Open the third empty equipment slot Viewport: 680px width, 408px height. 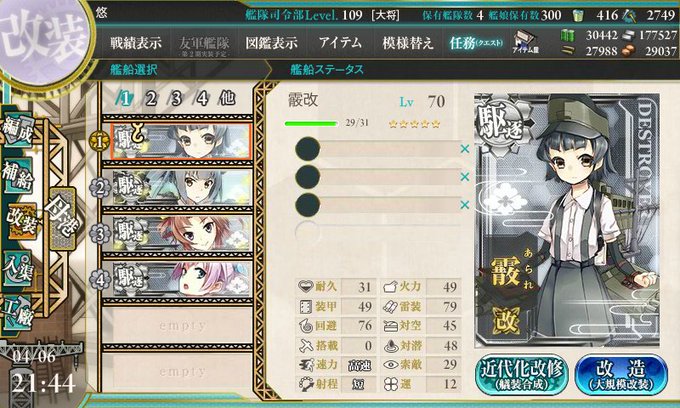point(377,205)
